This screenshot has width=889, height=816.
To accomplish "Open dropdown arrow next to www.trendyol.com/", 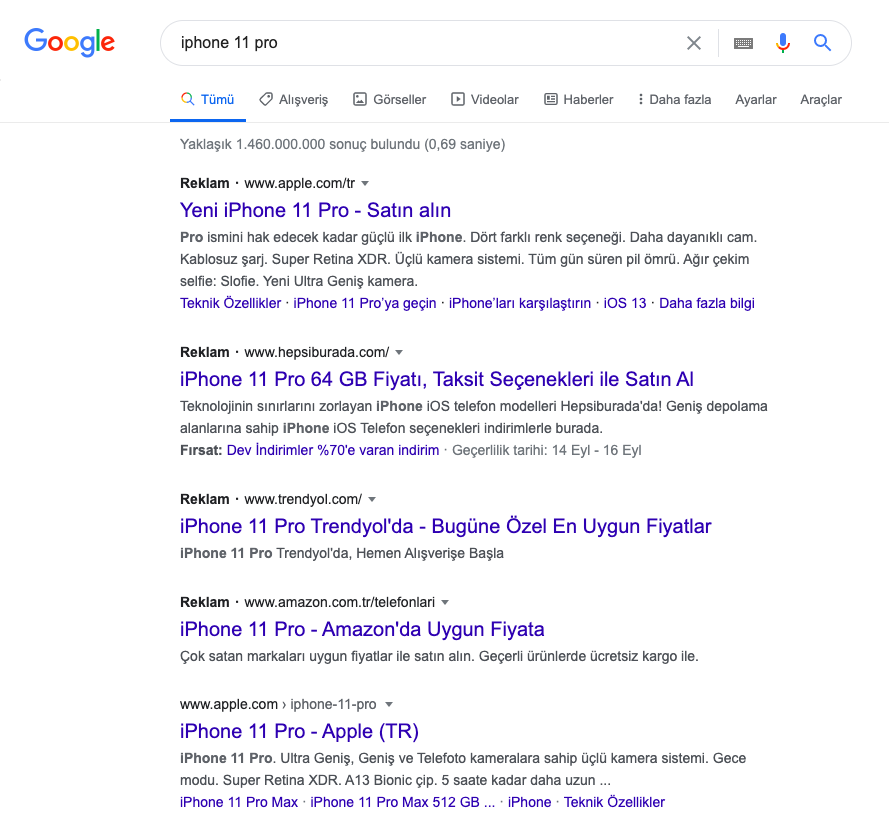I will 372,499.
